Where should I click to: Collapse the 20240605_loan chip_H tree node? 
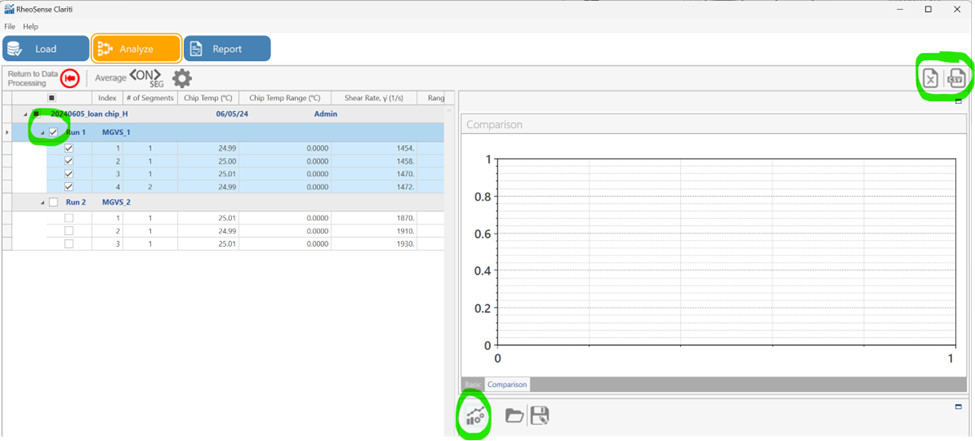[25, 114]
